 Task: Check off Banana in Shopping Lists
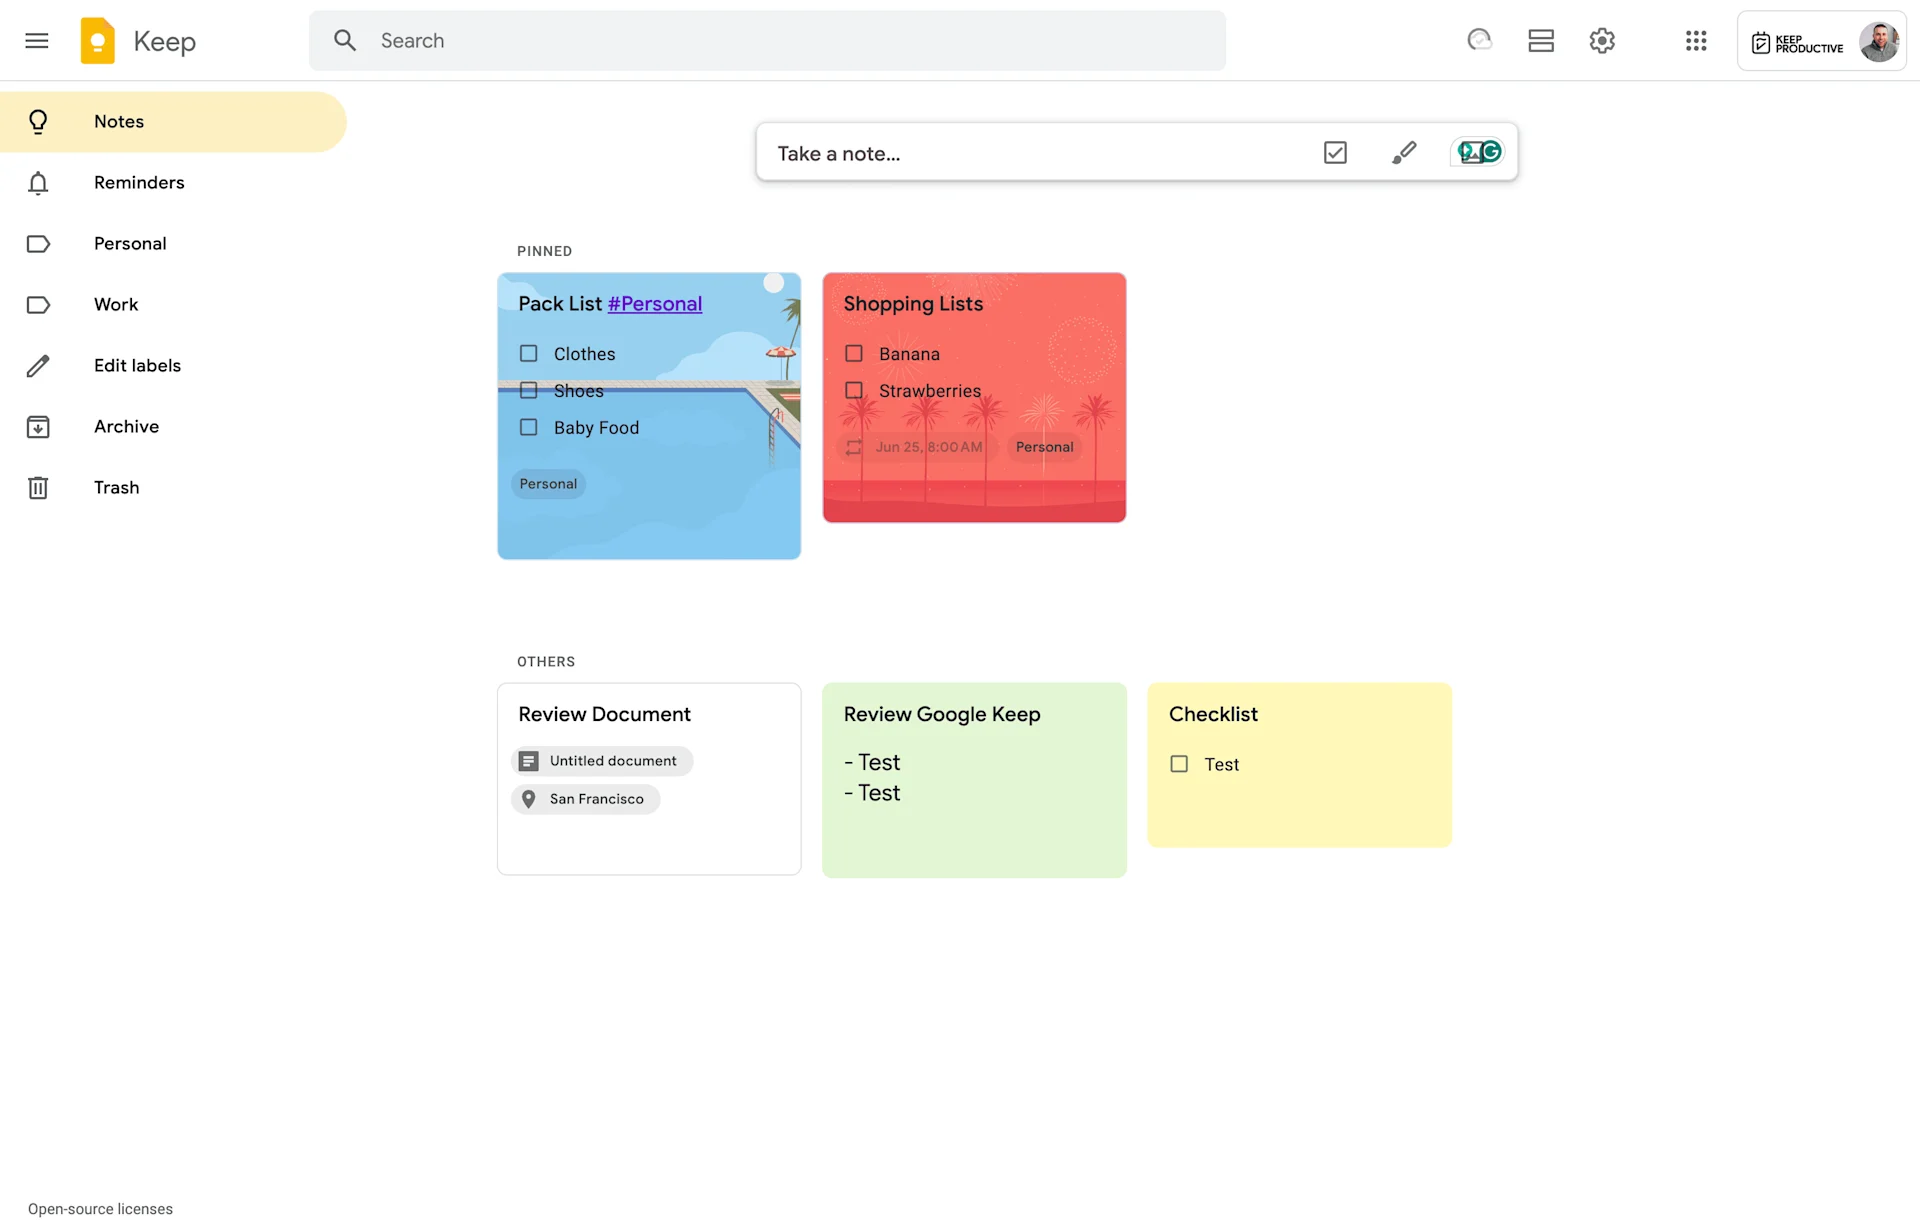[854, 353]
